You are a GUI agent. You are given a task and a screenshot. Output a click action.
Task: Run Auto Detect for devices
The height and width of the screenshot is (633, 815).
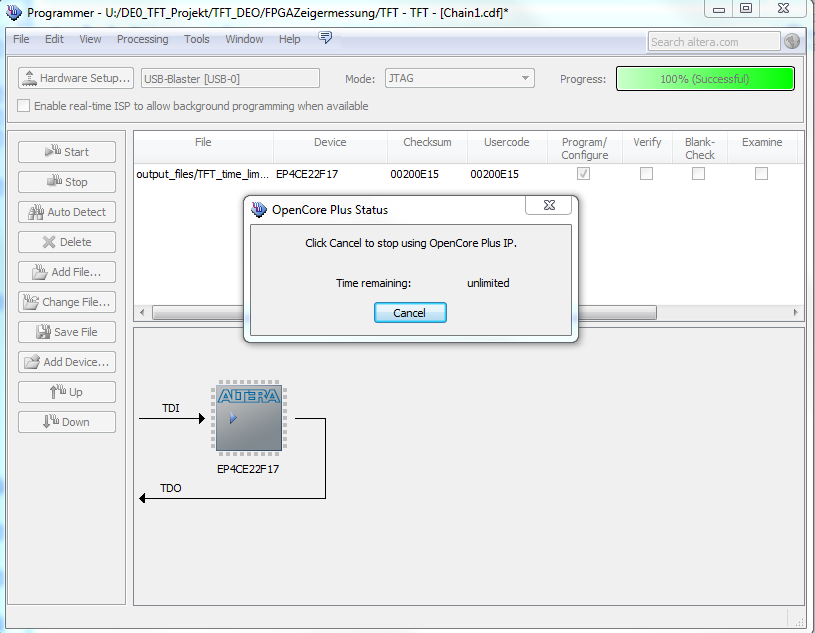(x=67, y=212)
